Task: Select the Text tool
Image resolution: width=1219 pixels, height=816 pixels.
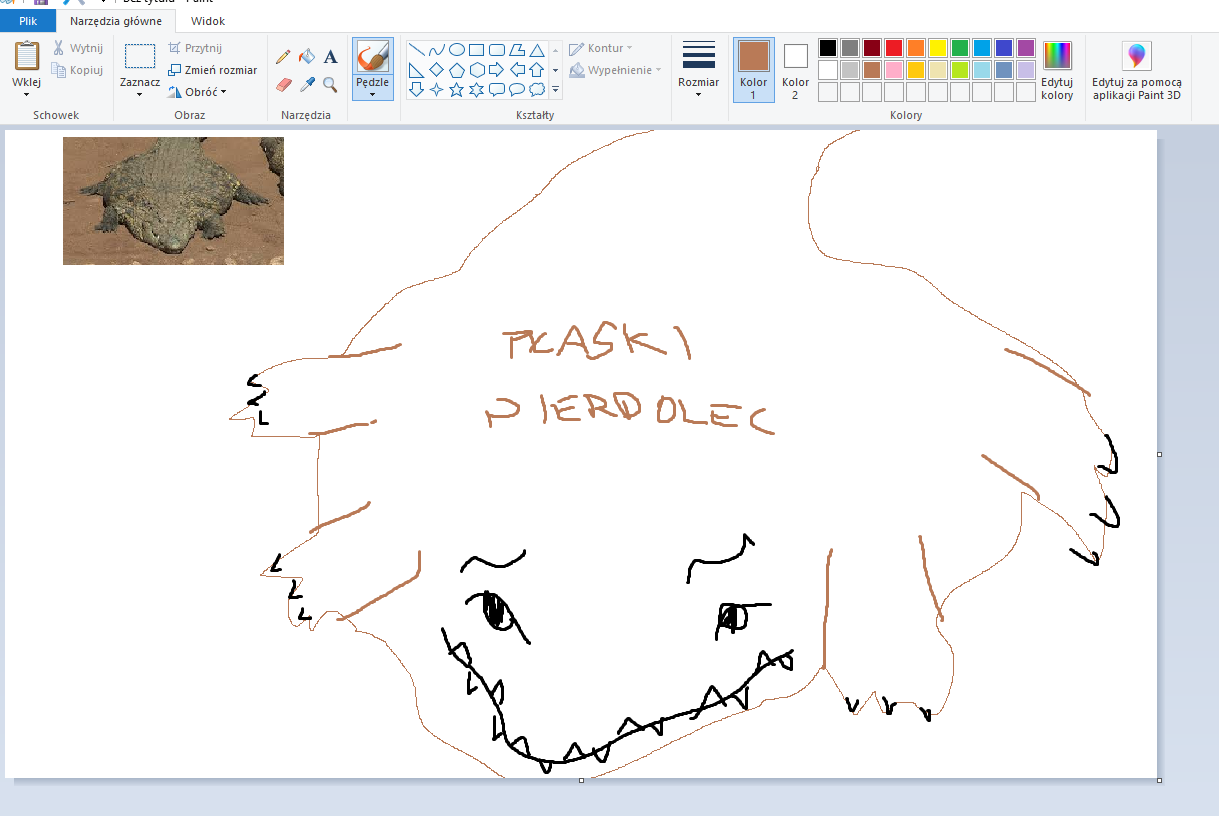Action: [x=330, y=57]
